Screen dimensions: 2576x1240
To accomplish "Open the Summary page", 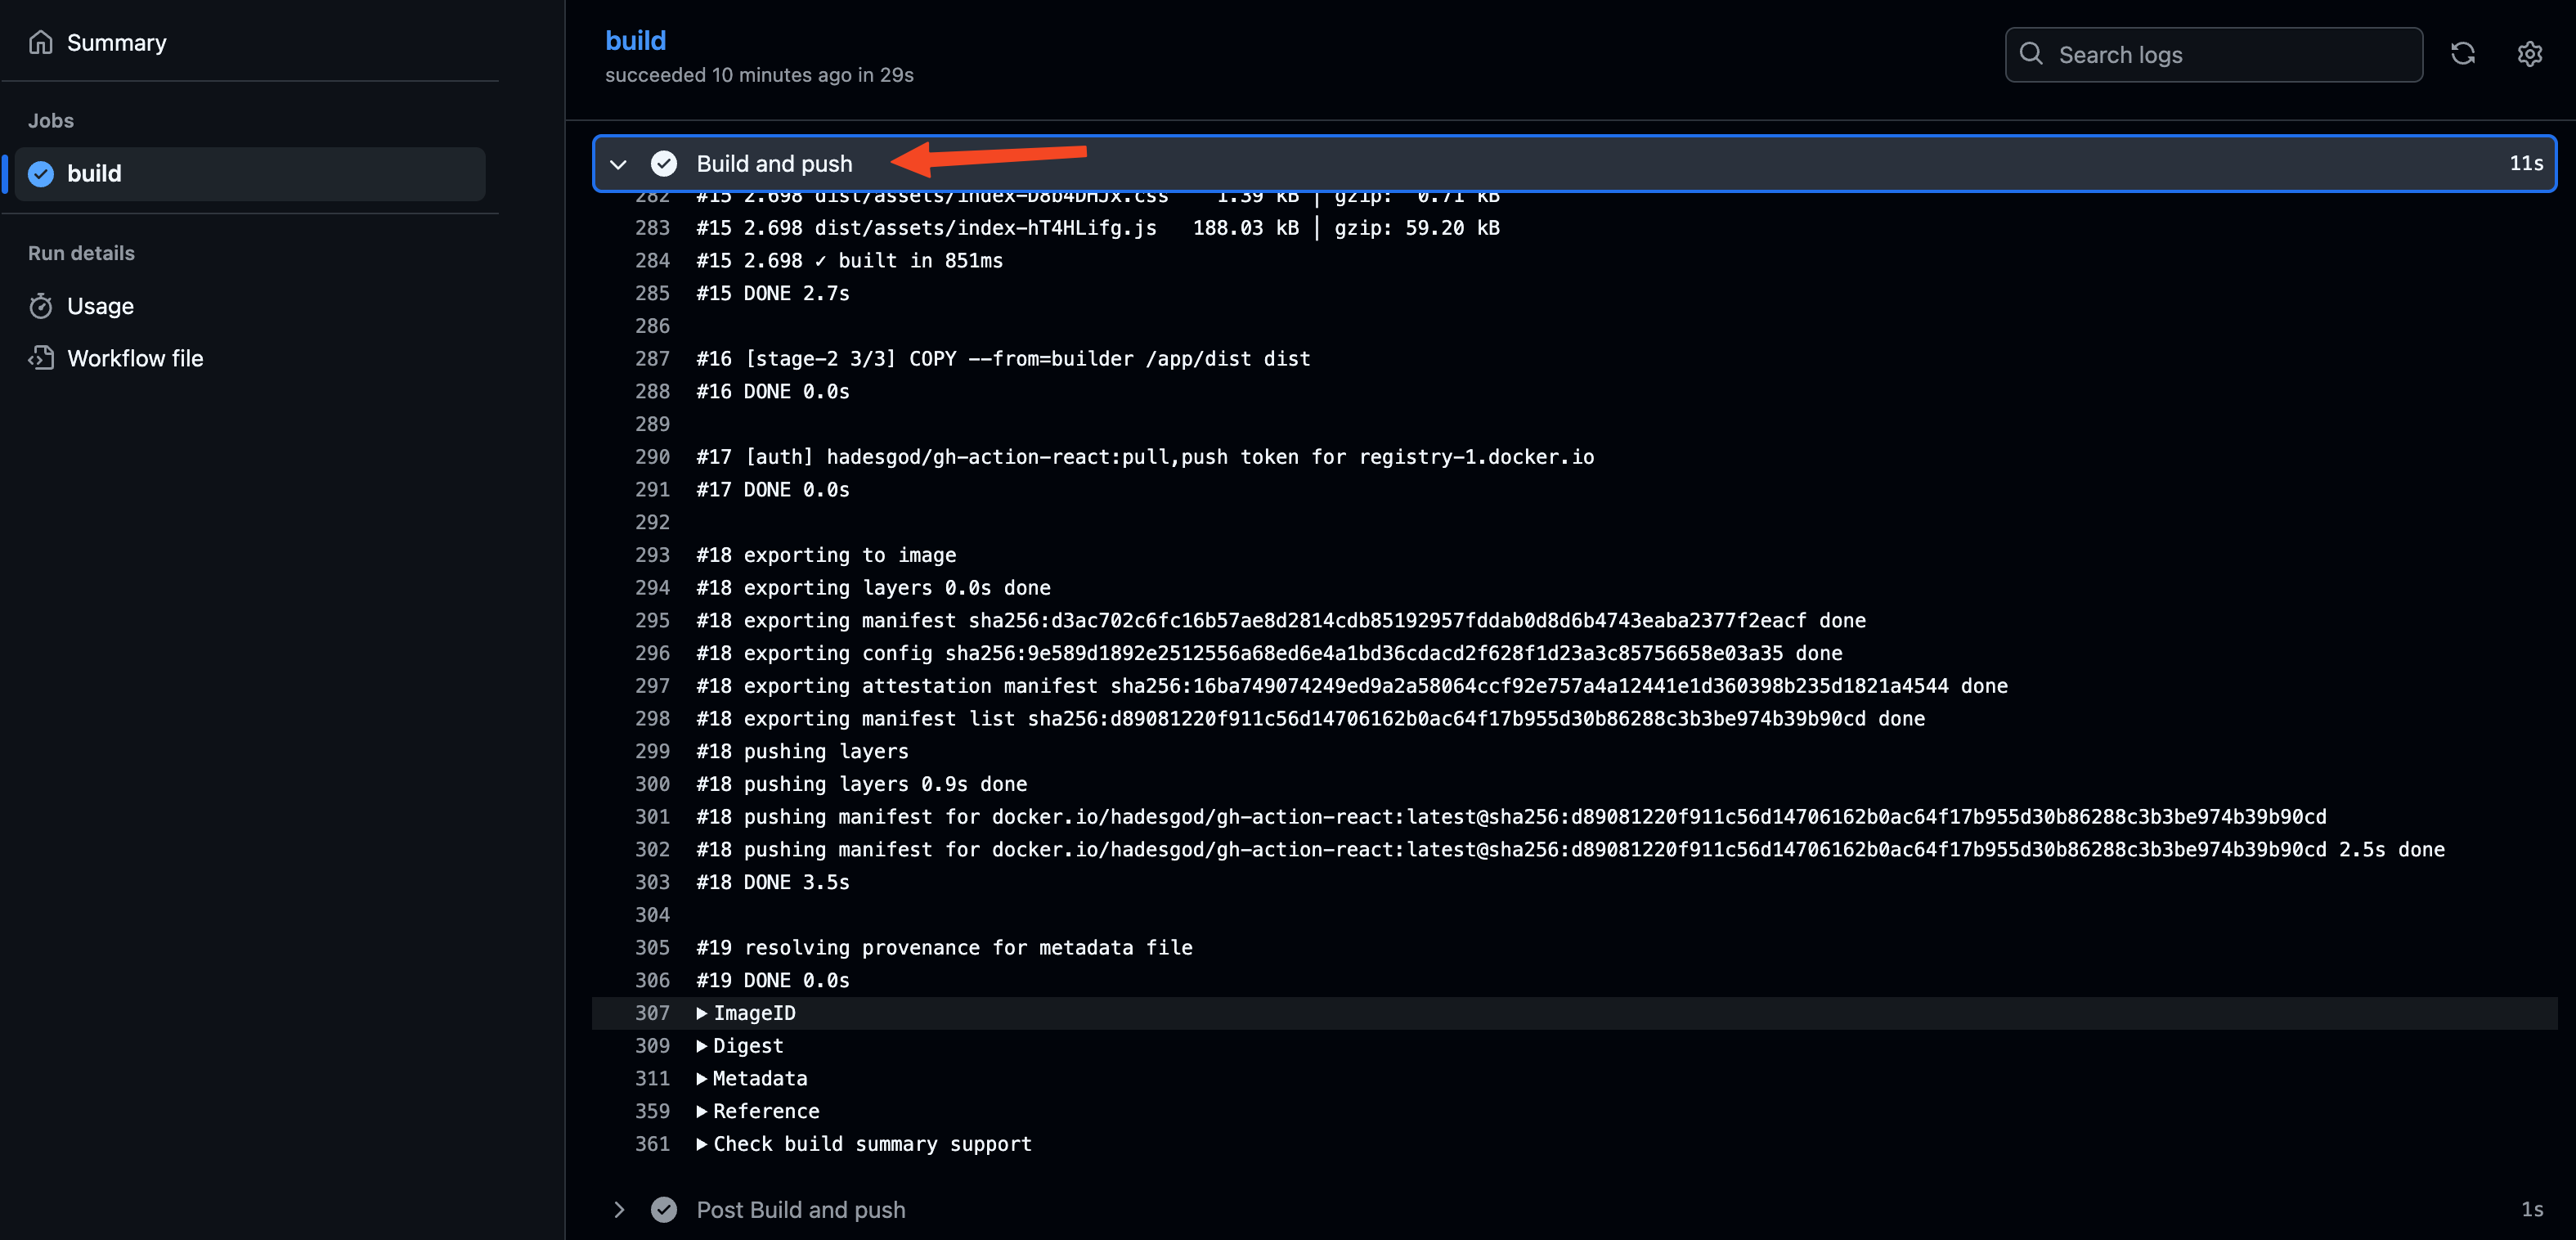I will [116, 42].
